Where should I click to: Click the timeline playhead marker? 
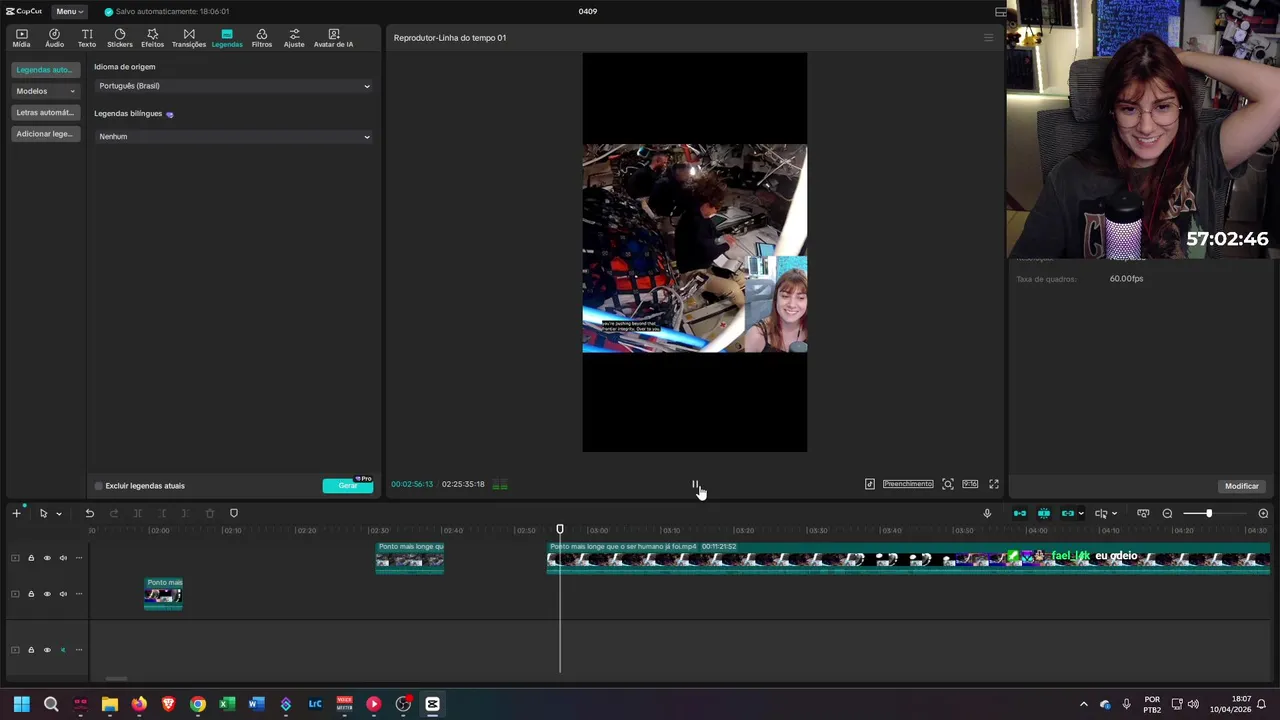[x=560, y=529]
